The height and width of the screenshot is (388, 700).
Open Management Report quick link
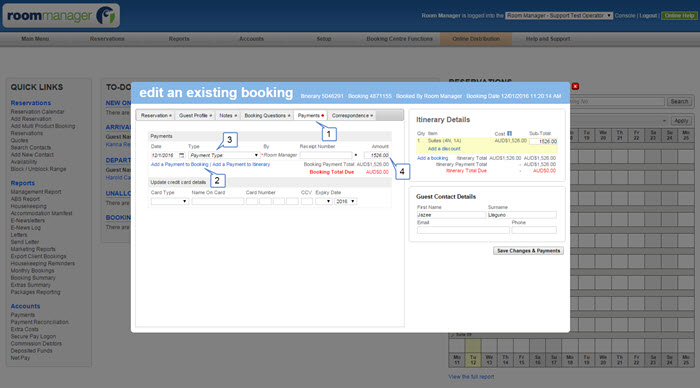(x=36, y=192)
